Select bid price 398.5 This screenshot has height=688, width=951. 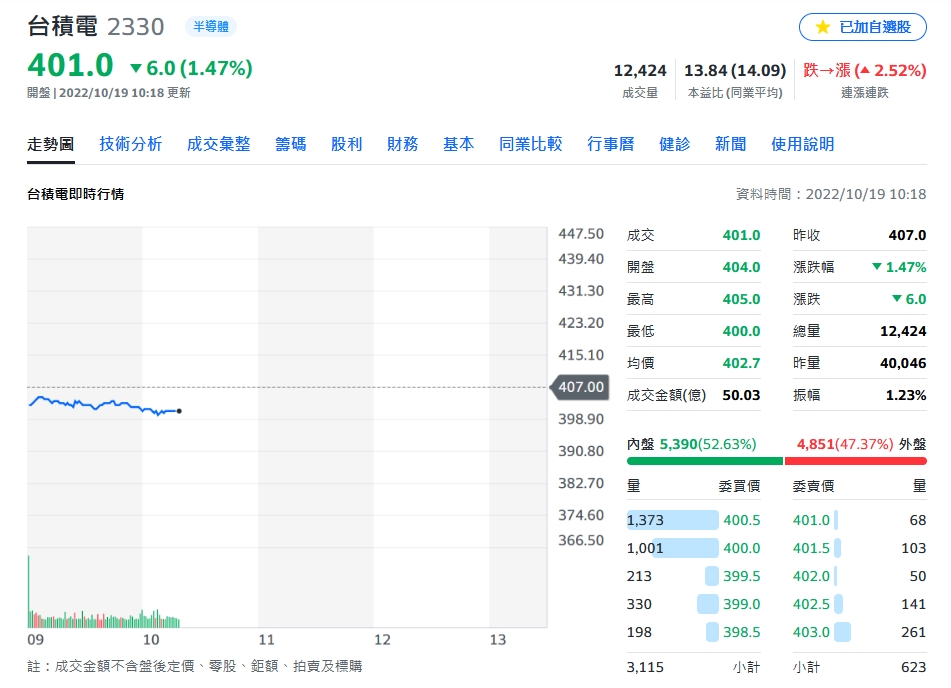coord(741,632)
